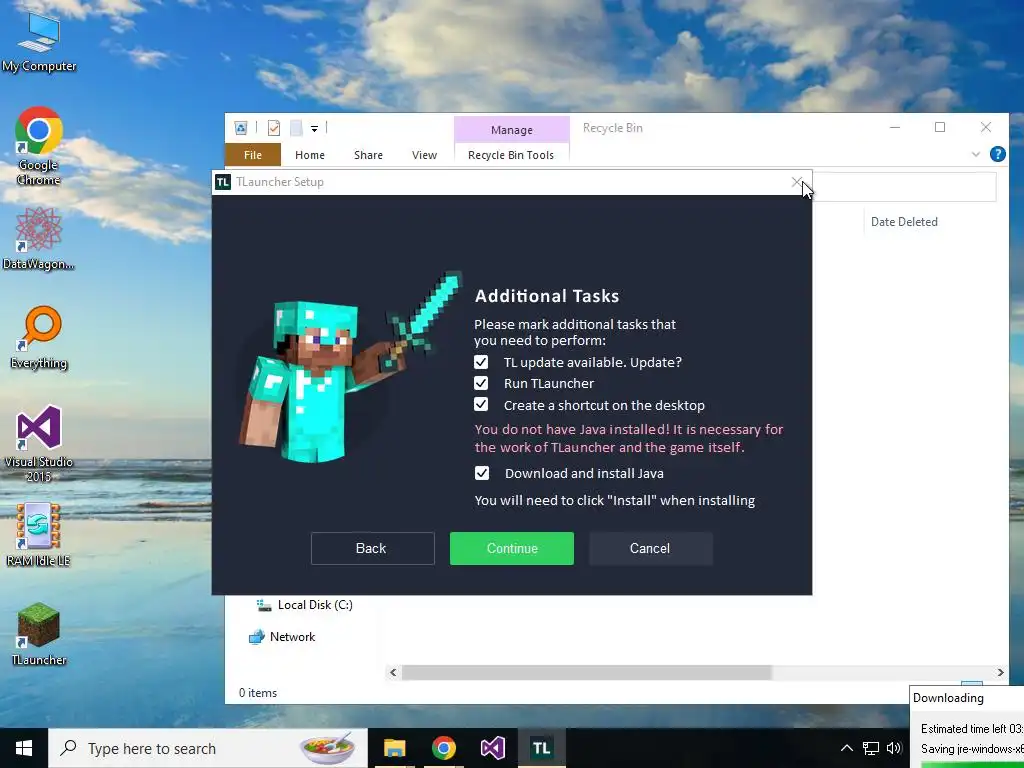Sort by the Date Deleted column
The image size is (1024, 768).
pyautogui.click(x=904, y=222)
